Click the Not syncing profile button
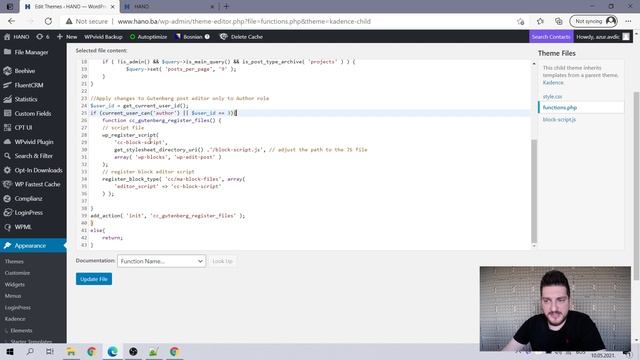This screenshot has height=360, width=640. pyautogui.click(x=593, y=21)
